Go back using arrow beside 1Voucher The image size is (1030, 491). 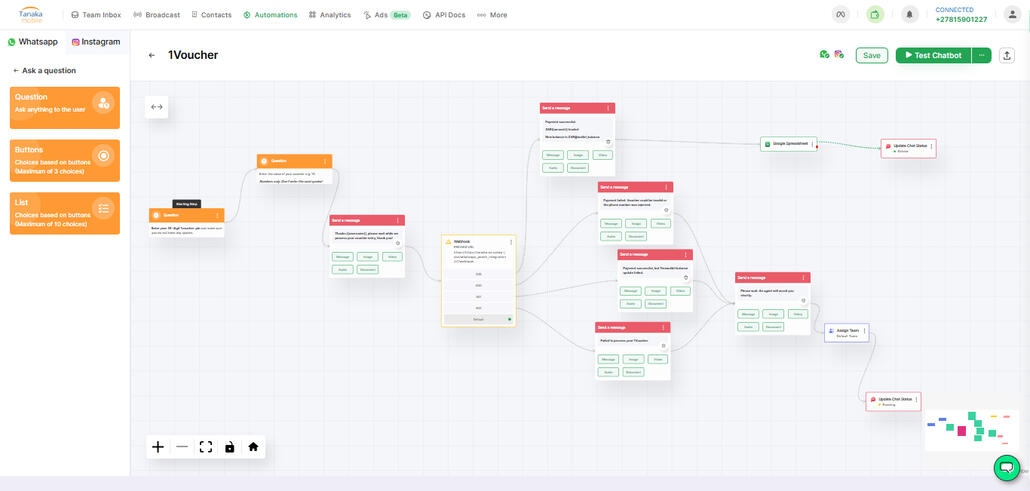pyautogui.click(x=152, y=56)
